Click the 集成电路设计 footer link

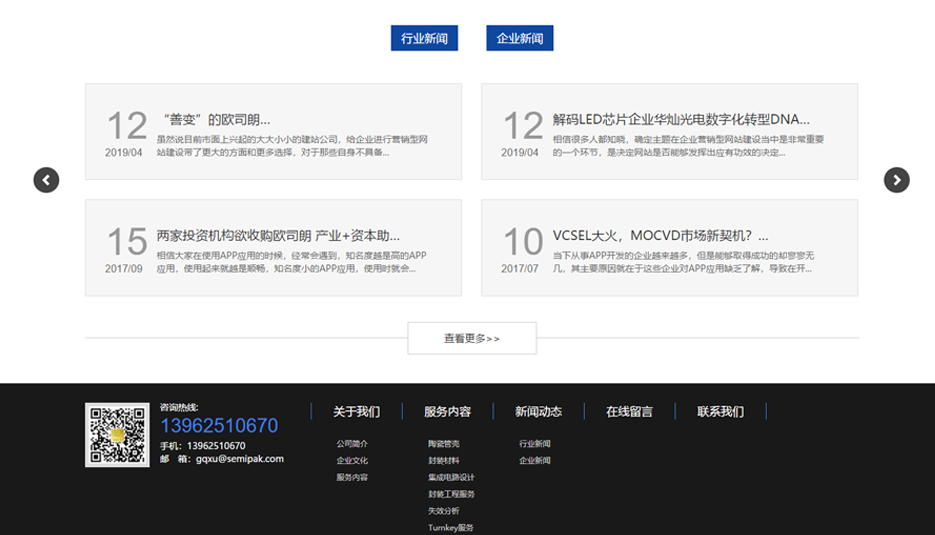451,478
